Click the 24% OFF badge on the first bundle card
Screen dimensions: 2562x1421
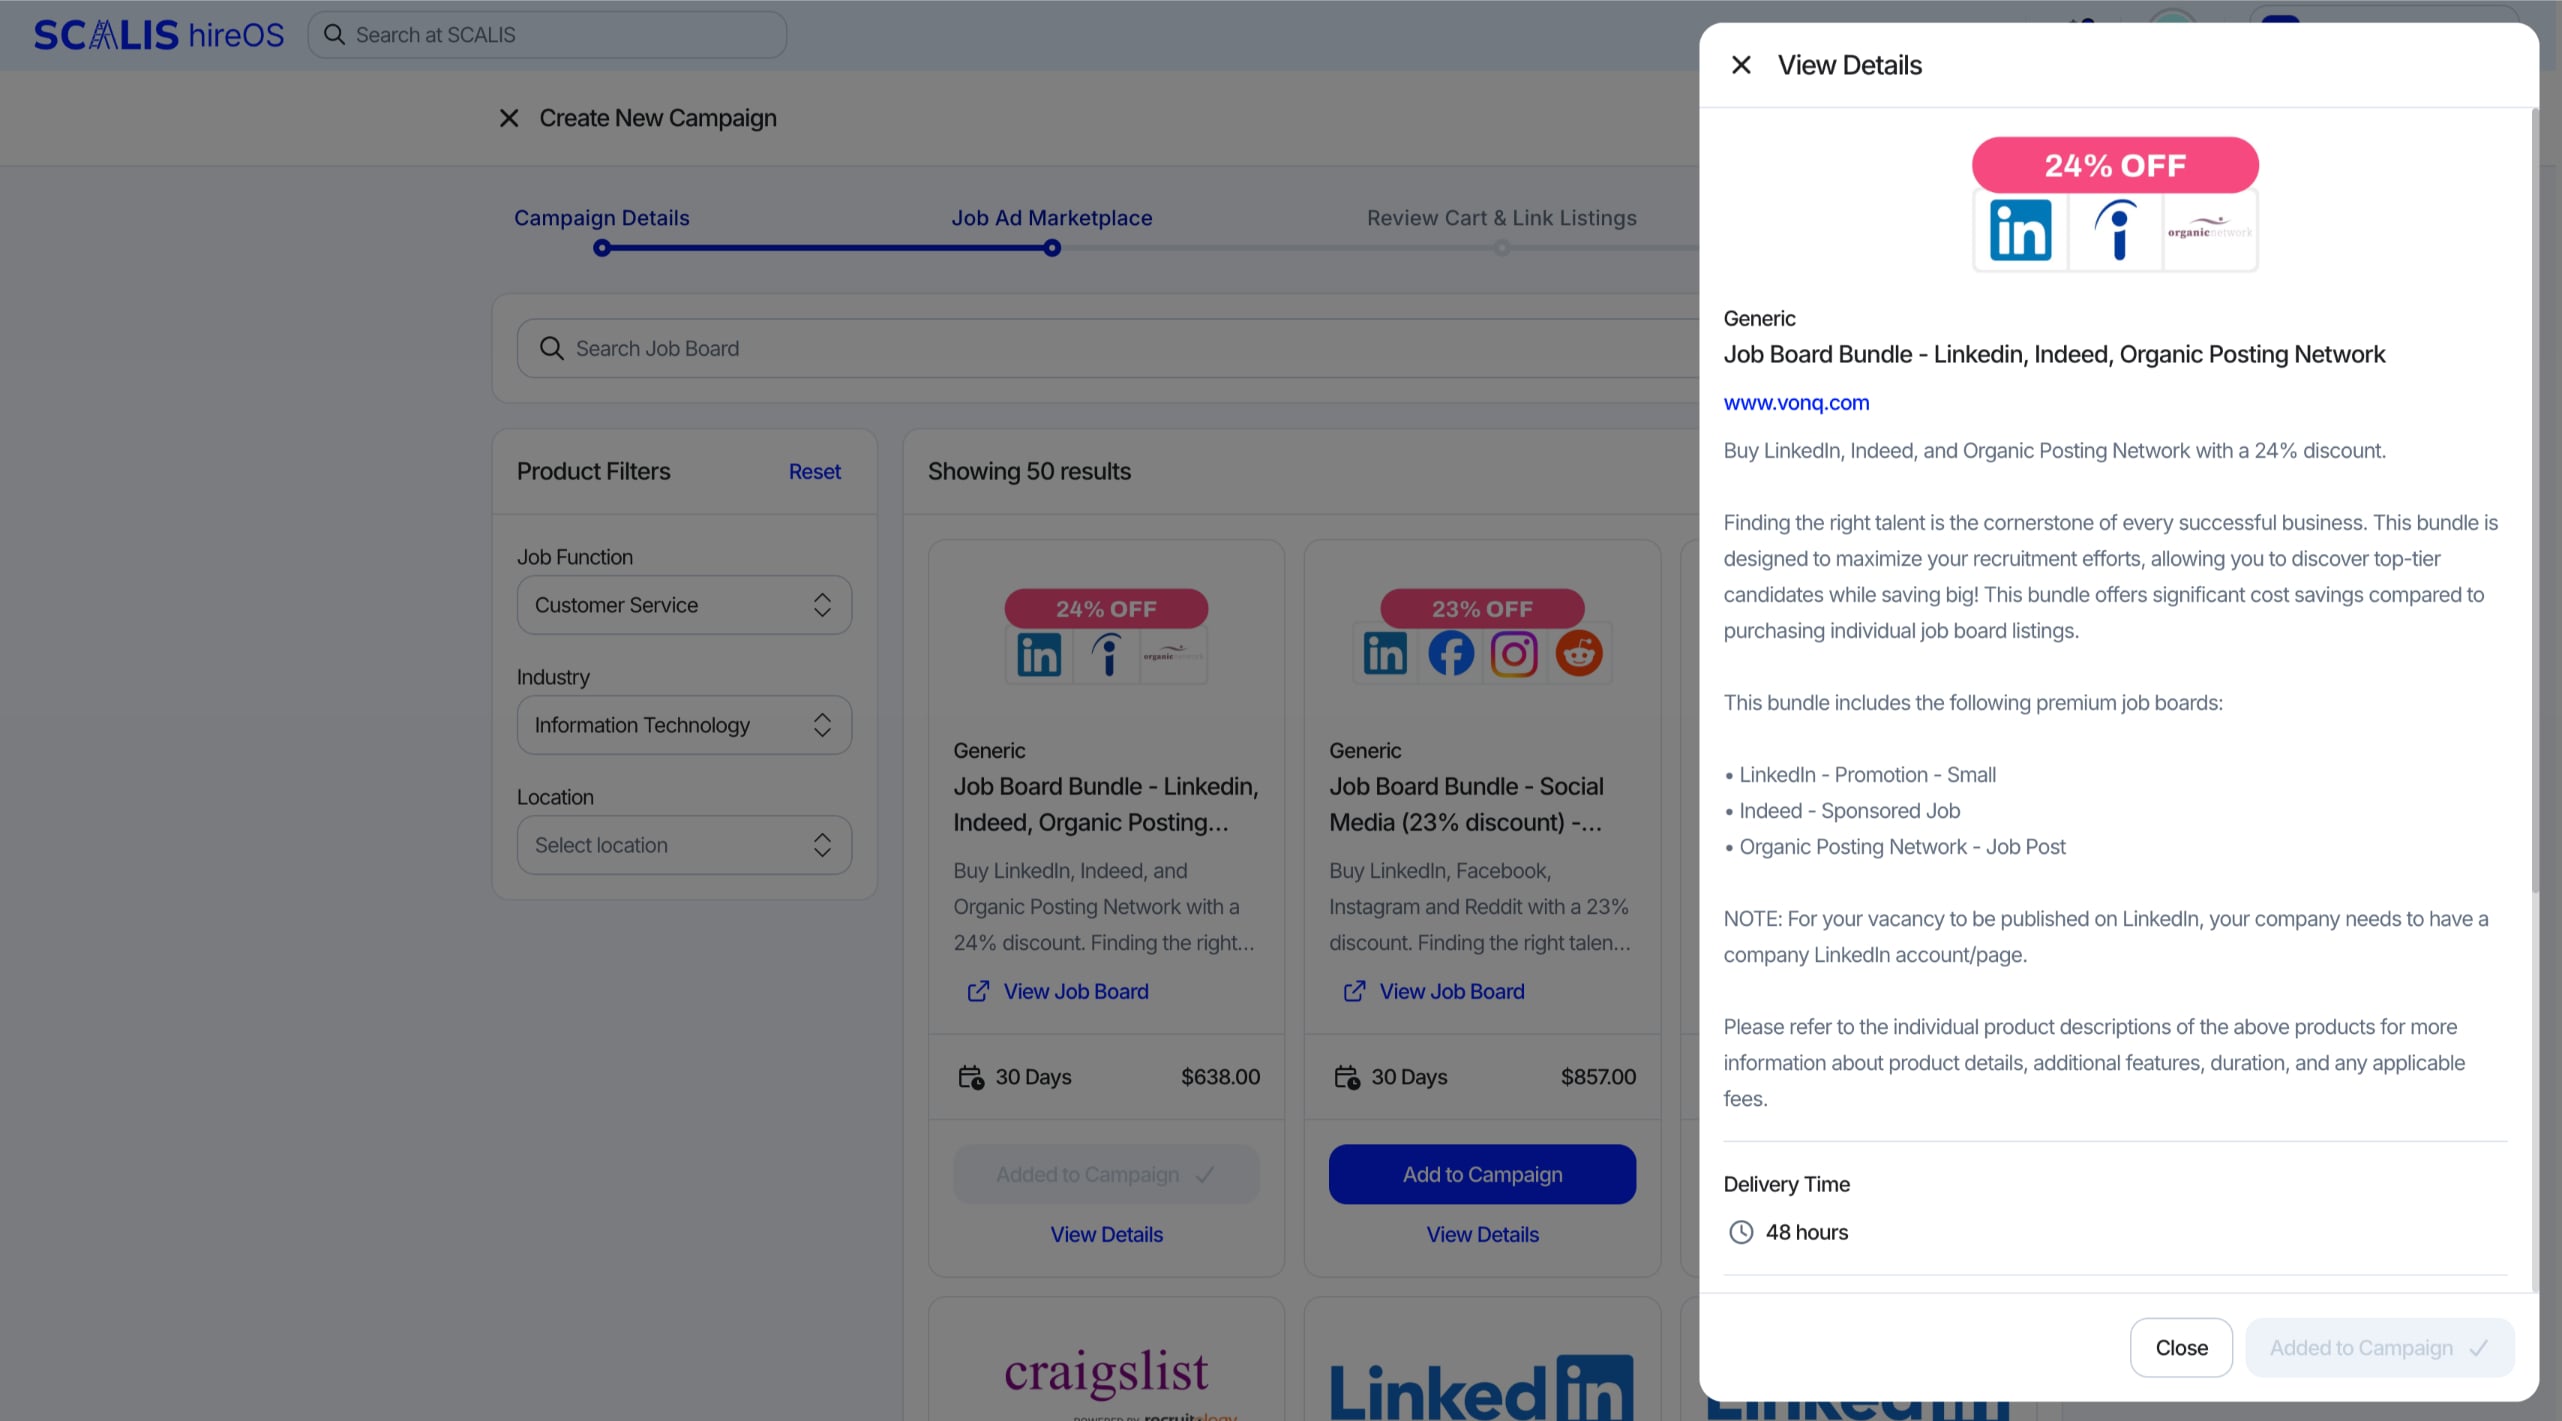[x=1106, y=609]
